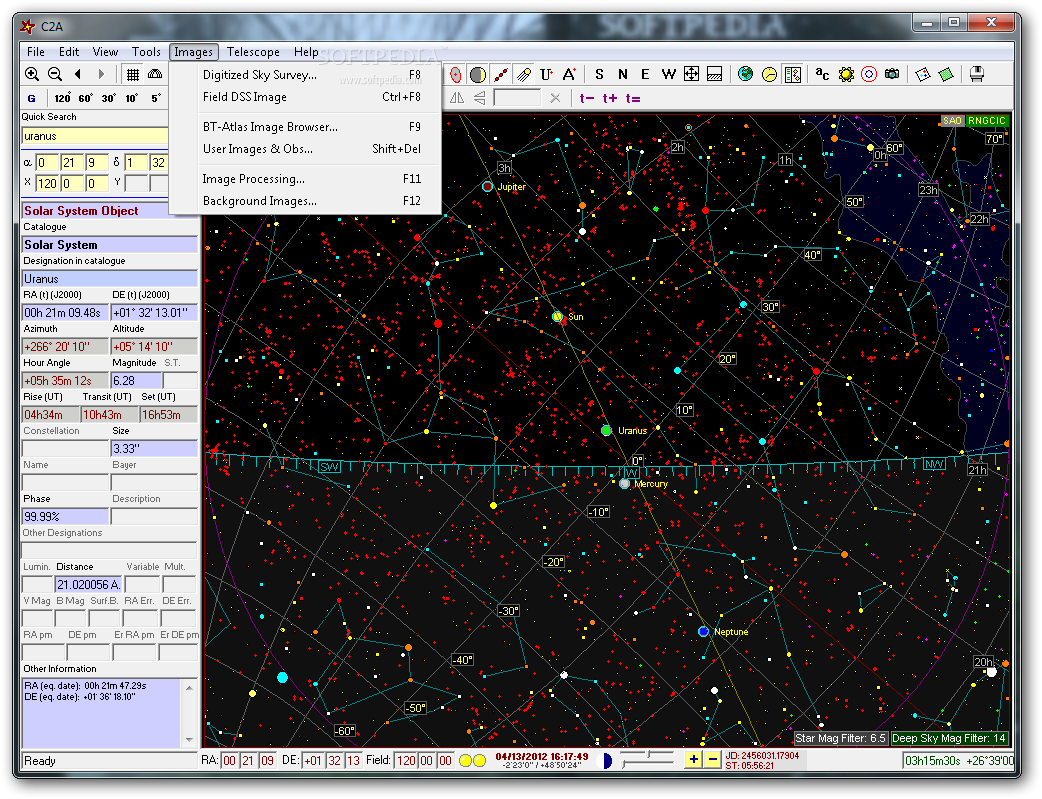Click the Deep Sky Mag Filter 14 label
This screenshot has width=1042, height=799.
tap(949, 739)
